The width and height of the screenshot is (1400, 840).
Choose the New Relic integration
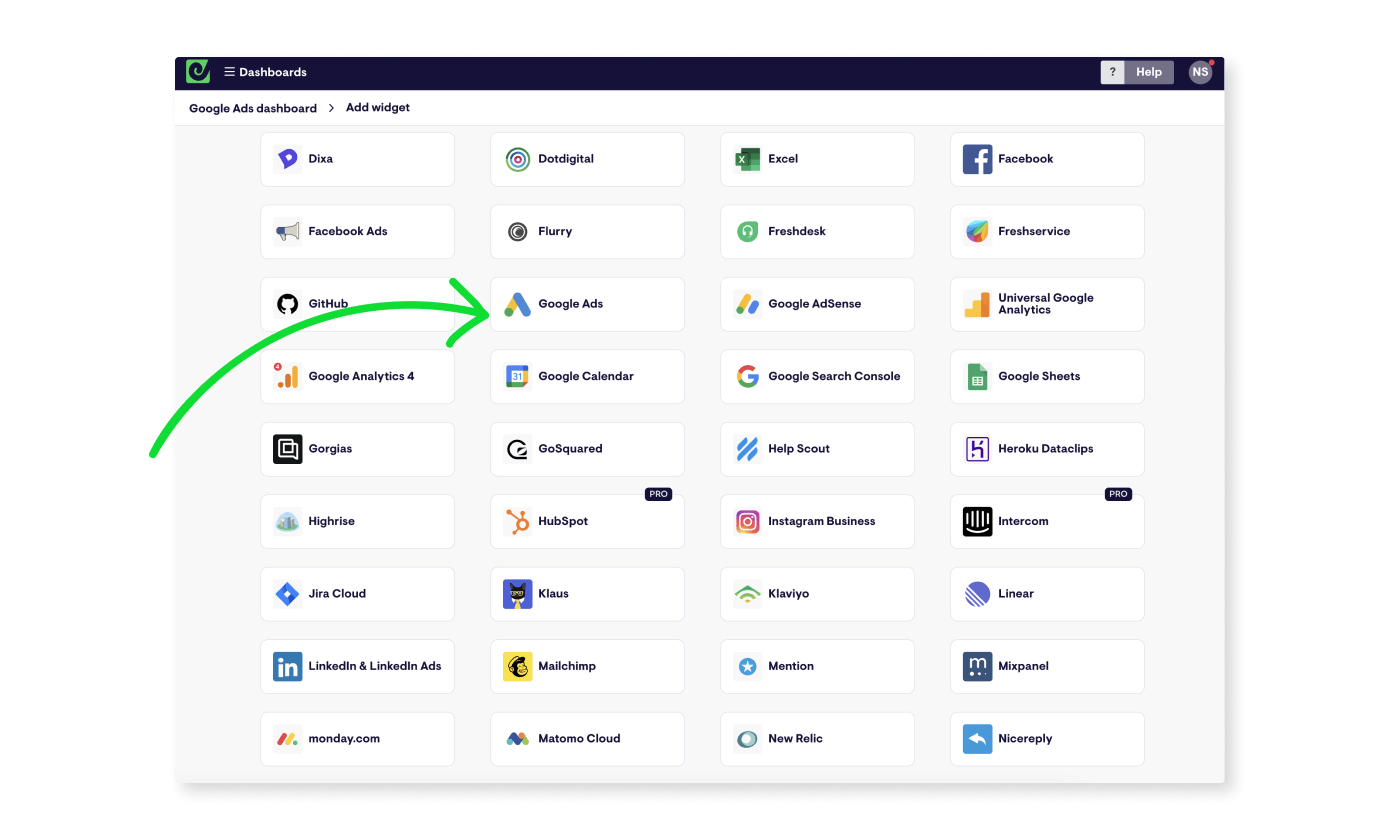coord(817,738)
